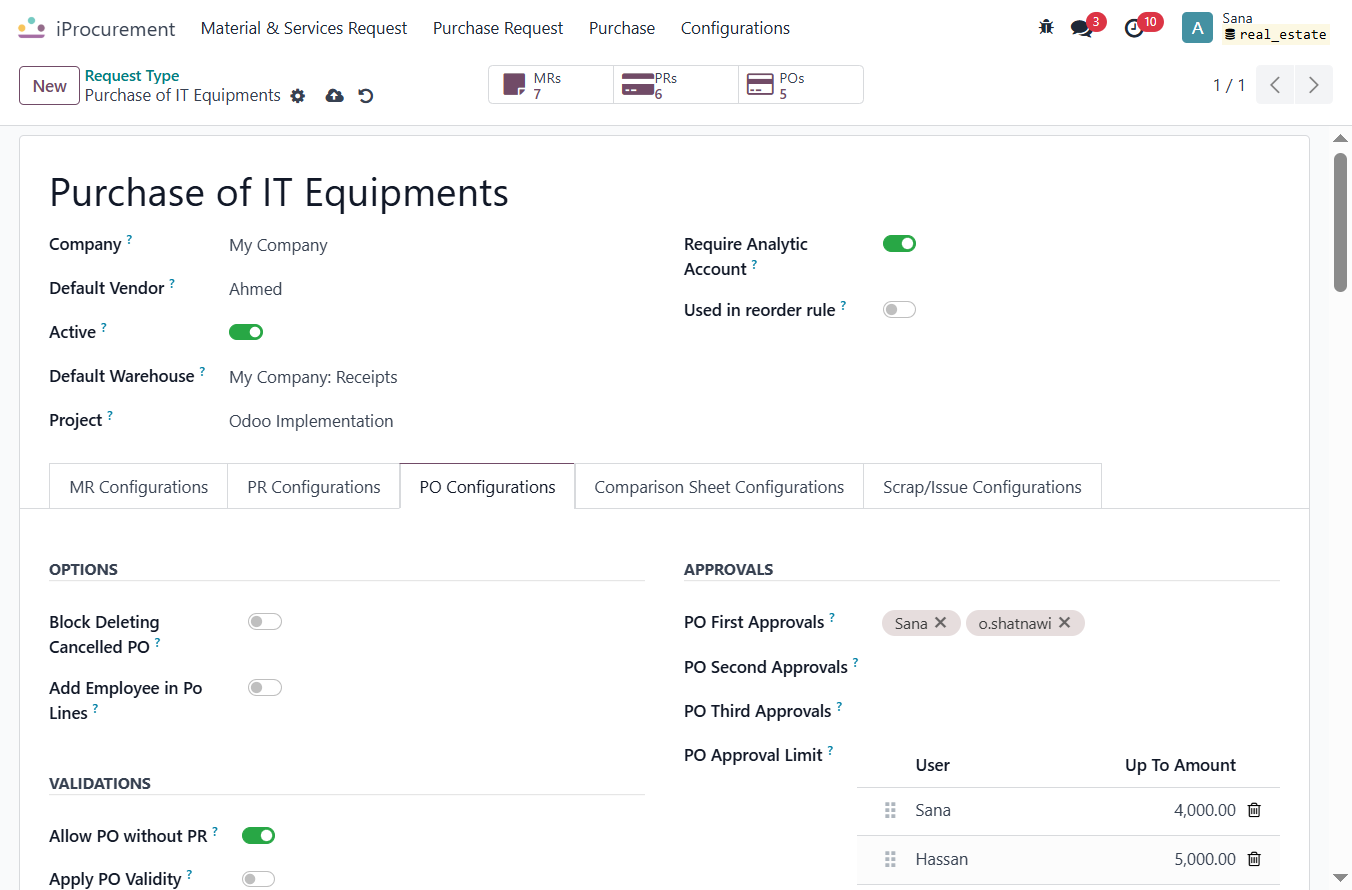Remove o.shatnawi tag from PO First Approvals
1352x890 pixels.
pyautogui.click(x=1064, y=623)
